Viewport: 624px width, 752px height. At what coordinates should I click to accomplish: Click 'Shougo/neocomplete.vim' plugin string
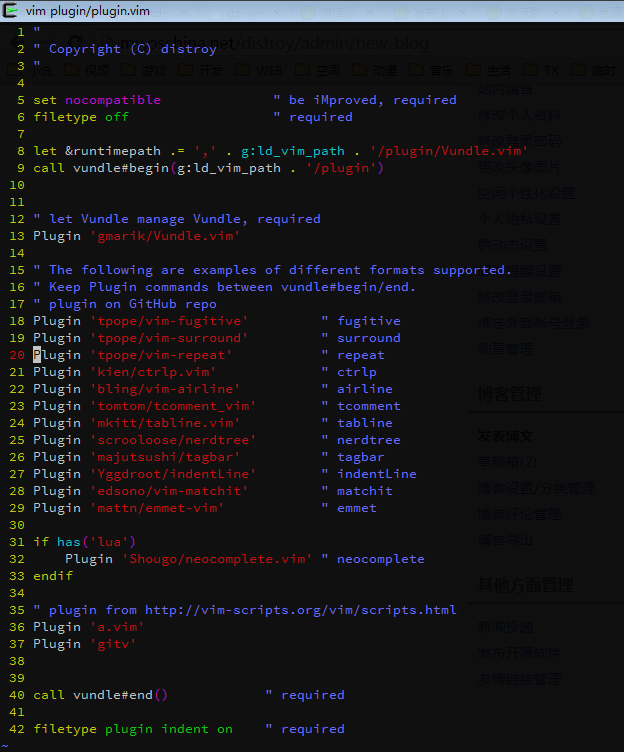[x=217, y=559]
